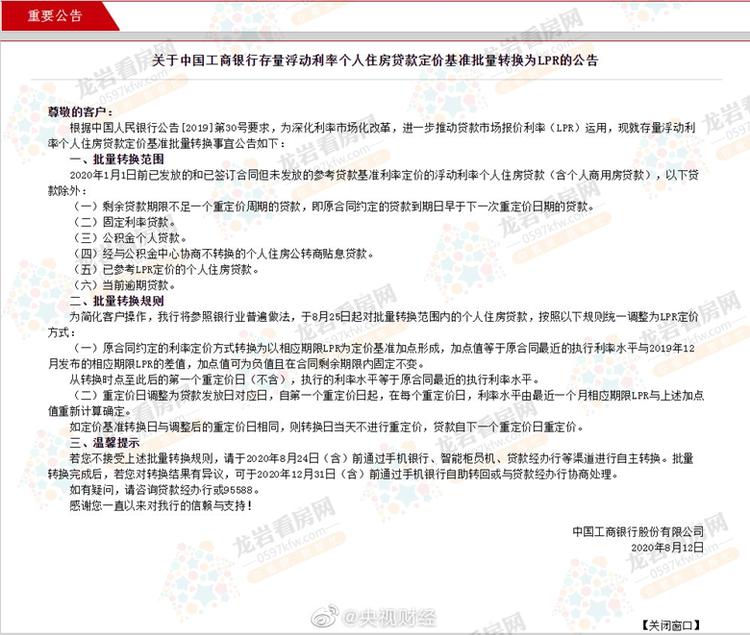
Task: Select heading 二、批量转换规则
Action: [x=117, y=301]
